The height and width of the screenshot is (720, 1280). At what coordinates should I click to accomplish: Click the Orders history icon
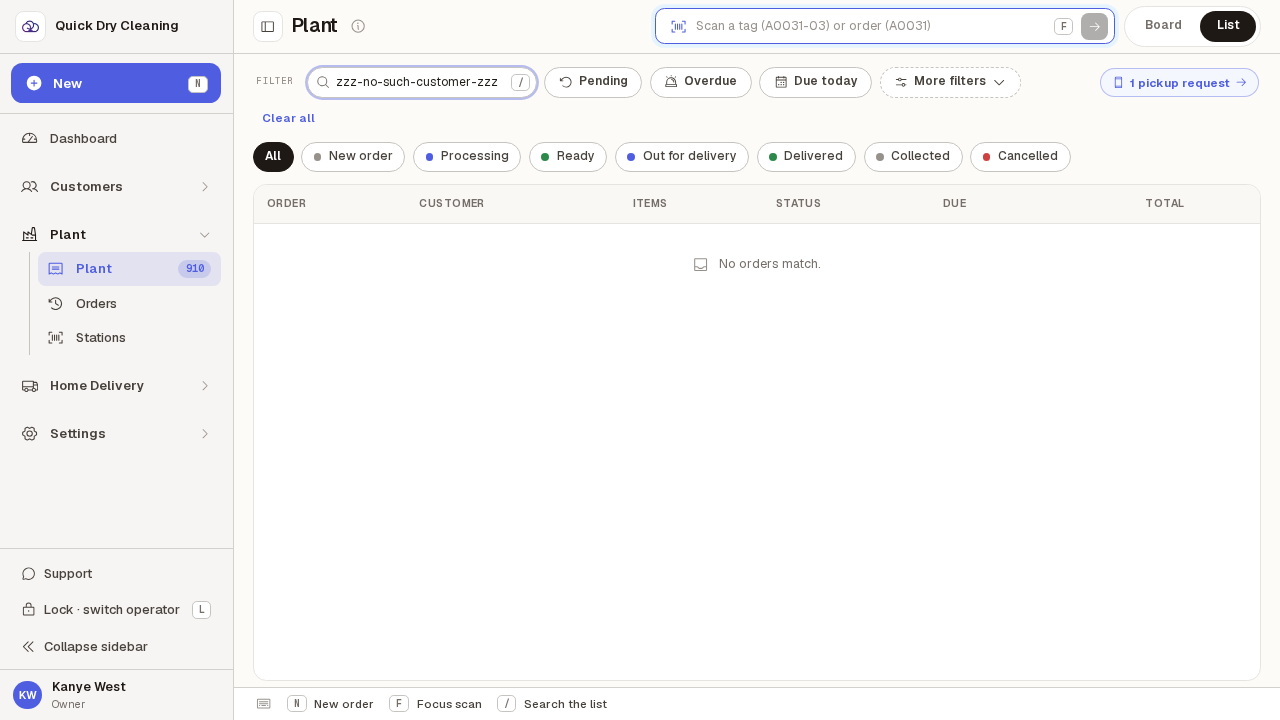click(56, 304)
